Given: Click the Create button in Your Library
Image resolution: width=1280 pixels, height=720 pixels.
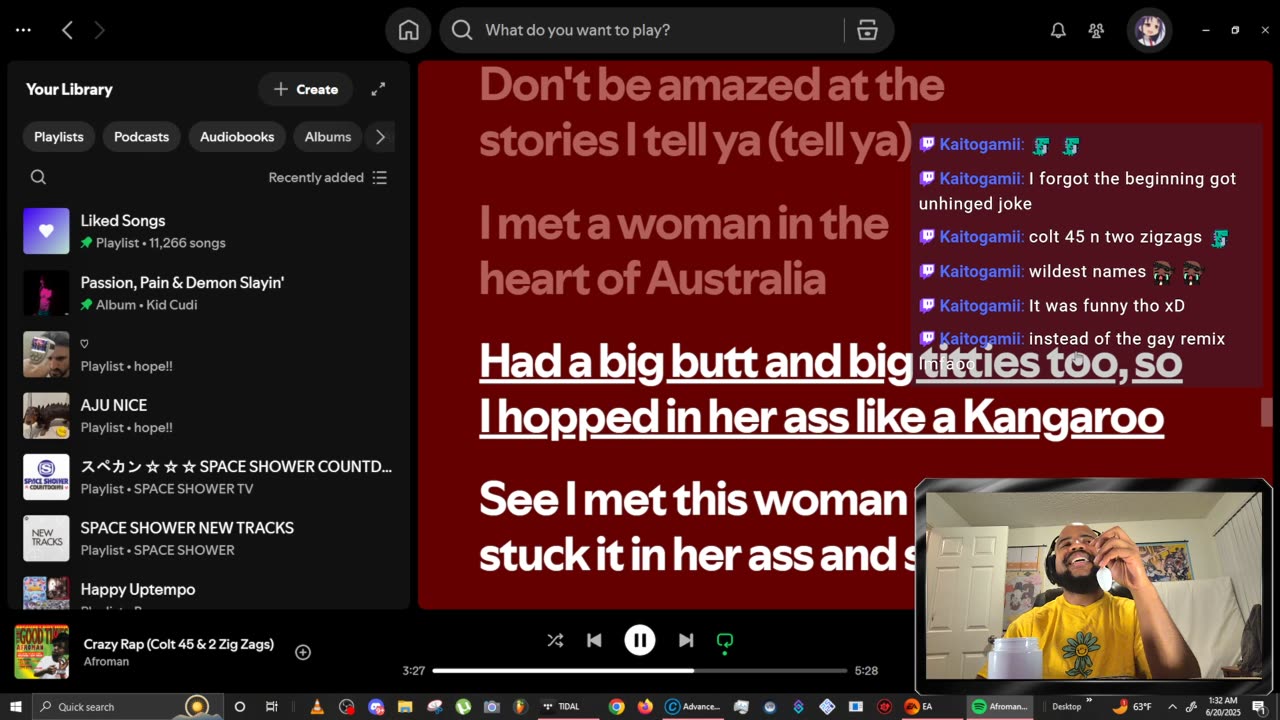Looking at the screenshot, I should [x=306, y=89].
